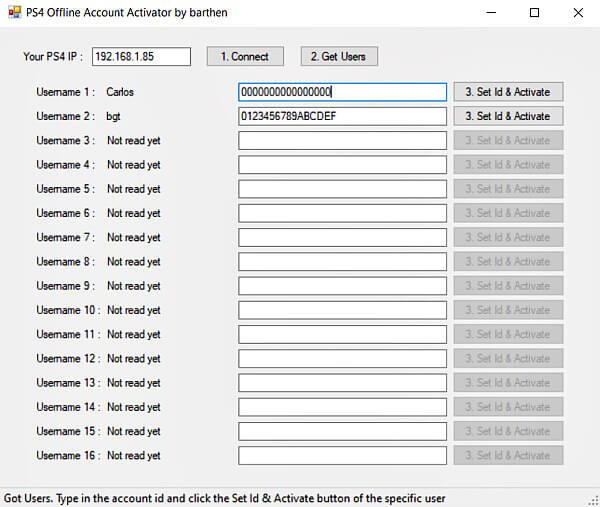Click the "Username 2 :" label
Screen dimensions: 600x507
(66, 116)
